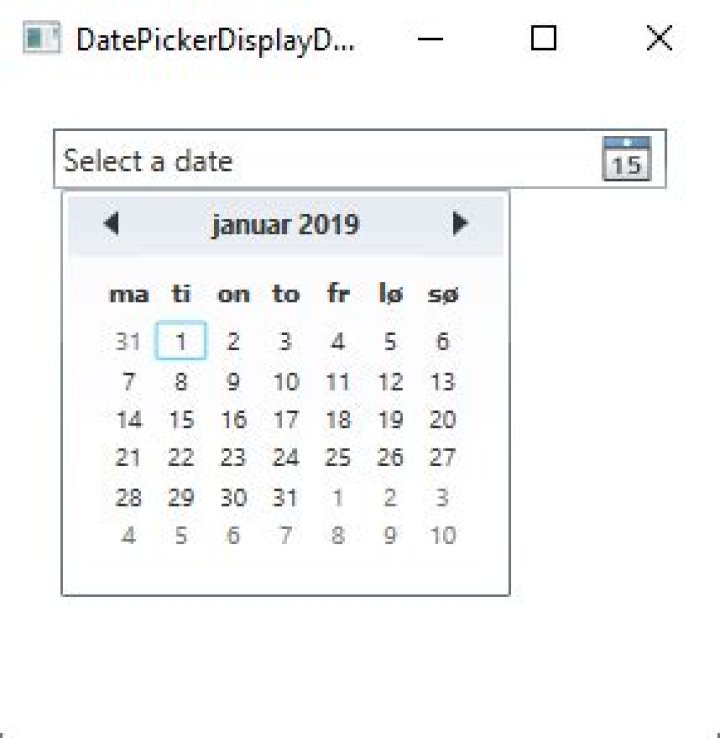Minimize the DatePicker window
720x738 pixels.
tap(430, 39)
